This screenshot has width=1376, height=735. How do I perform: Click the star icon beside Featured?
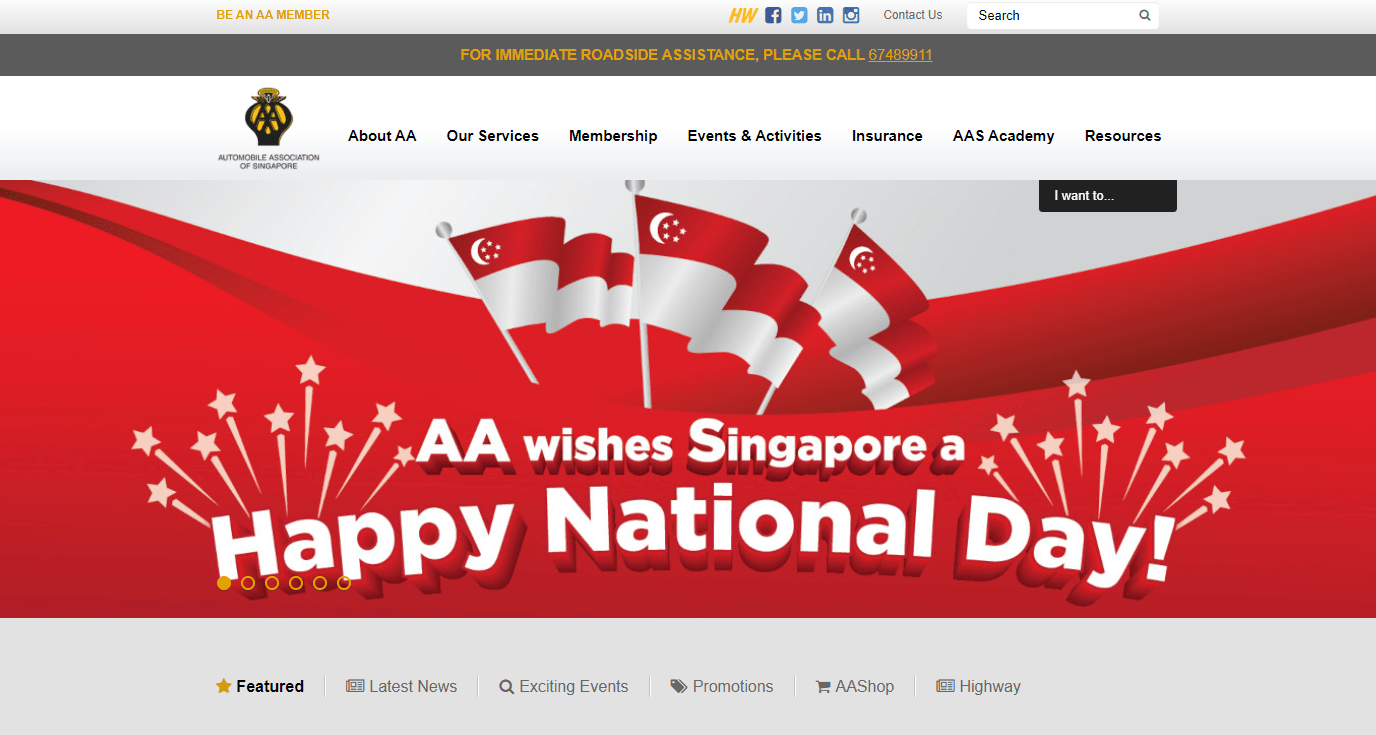224,686
